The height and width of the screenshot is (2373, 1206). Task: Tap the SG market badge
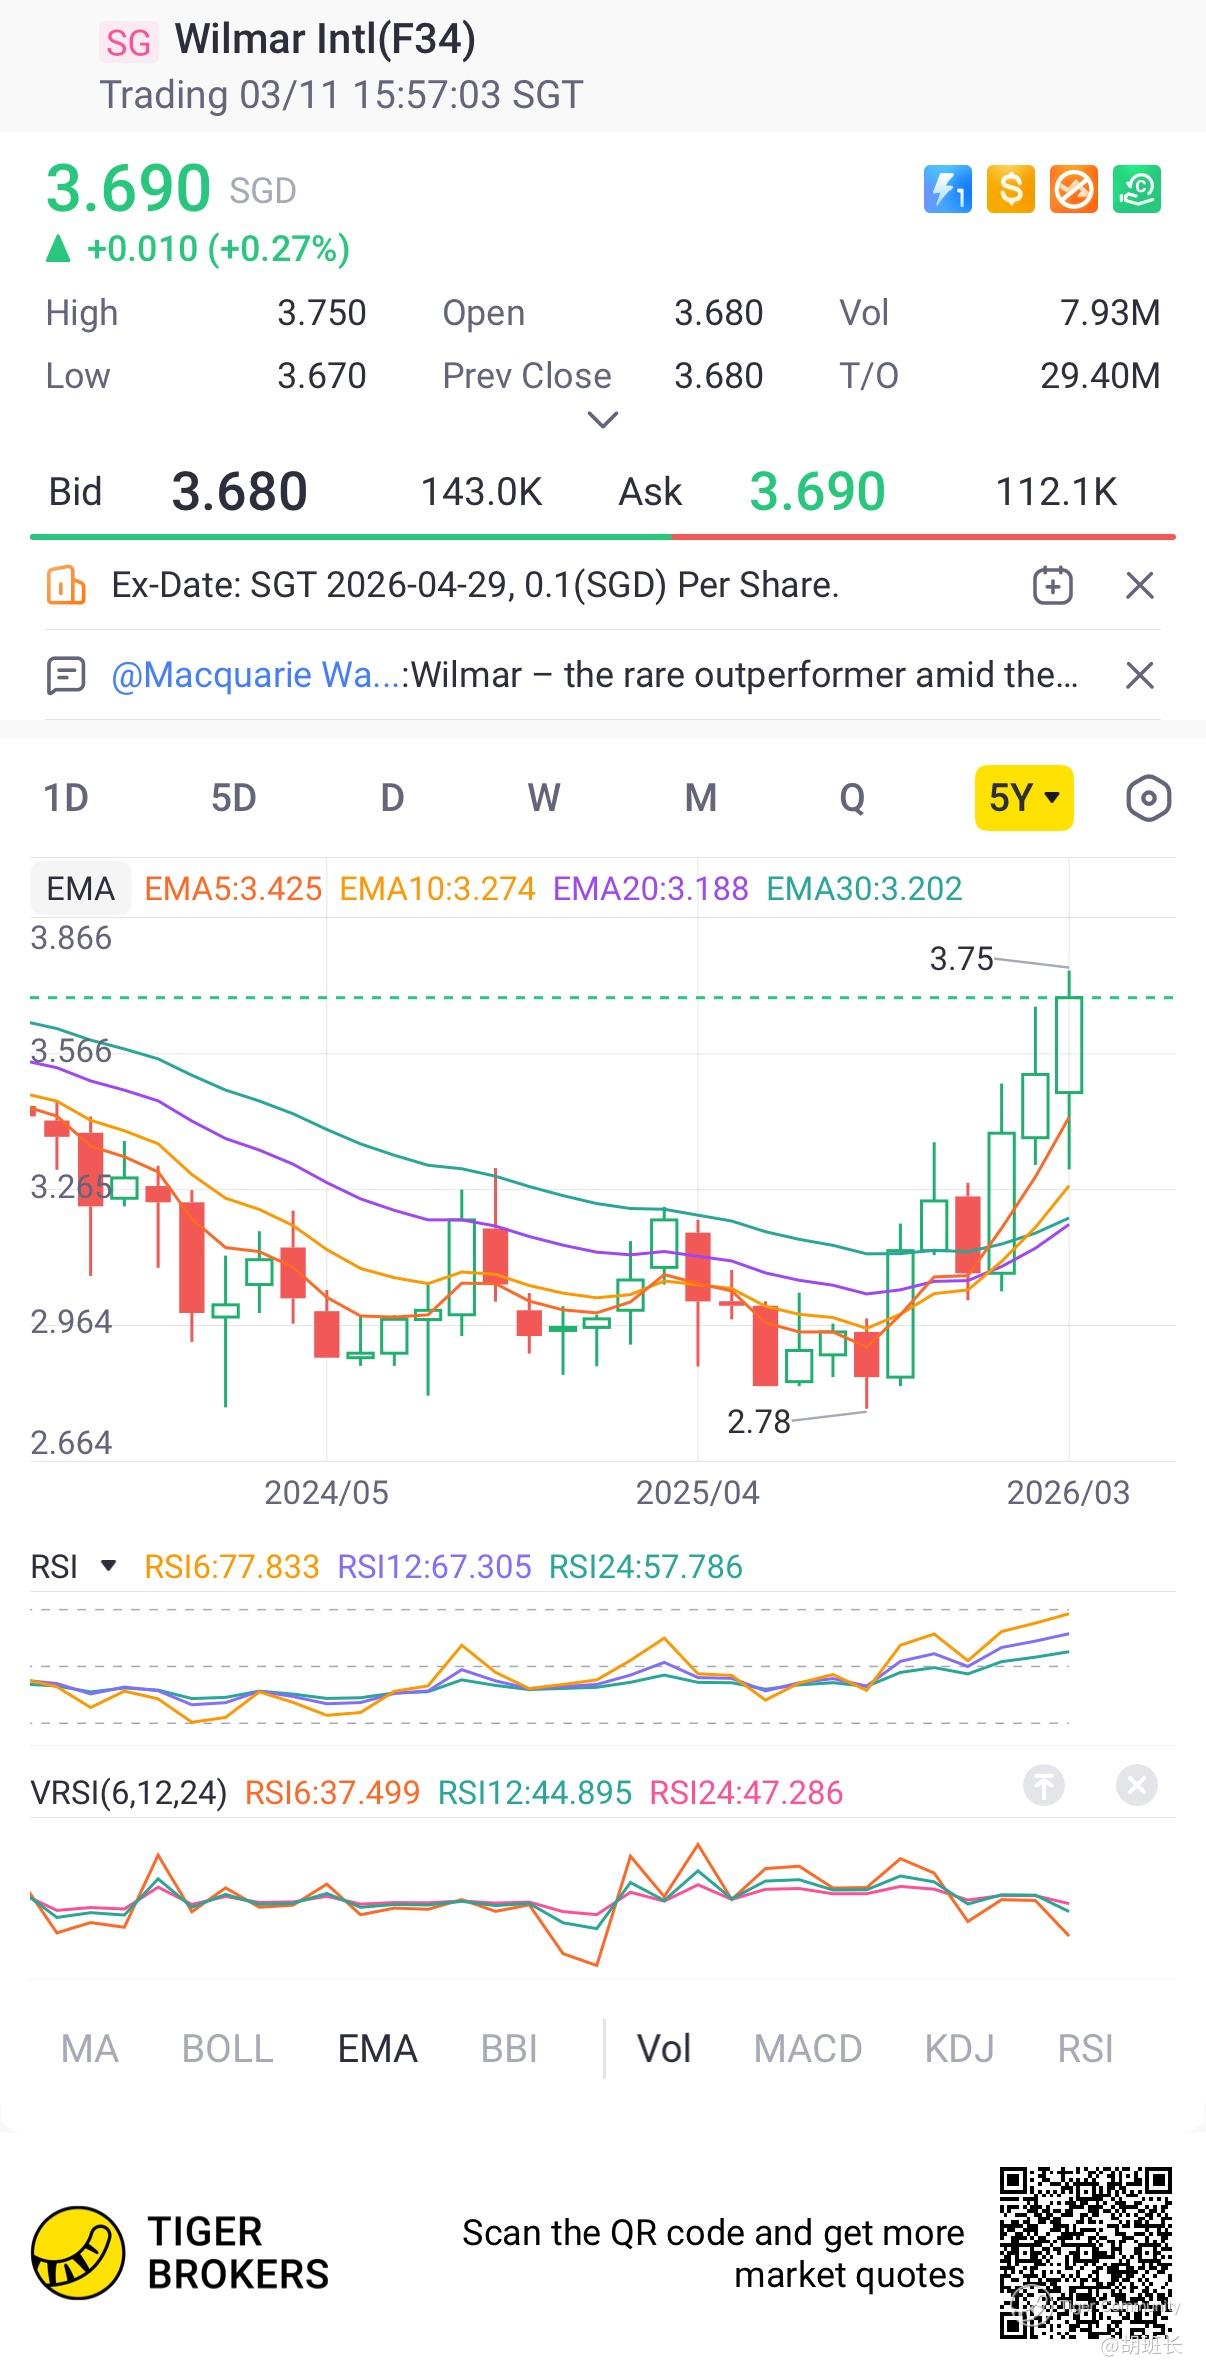pos(128,42)
